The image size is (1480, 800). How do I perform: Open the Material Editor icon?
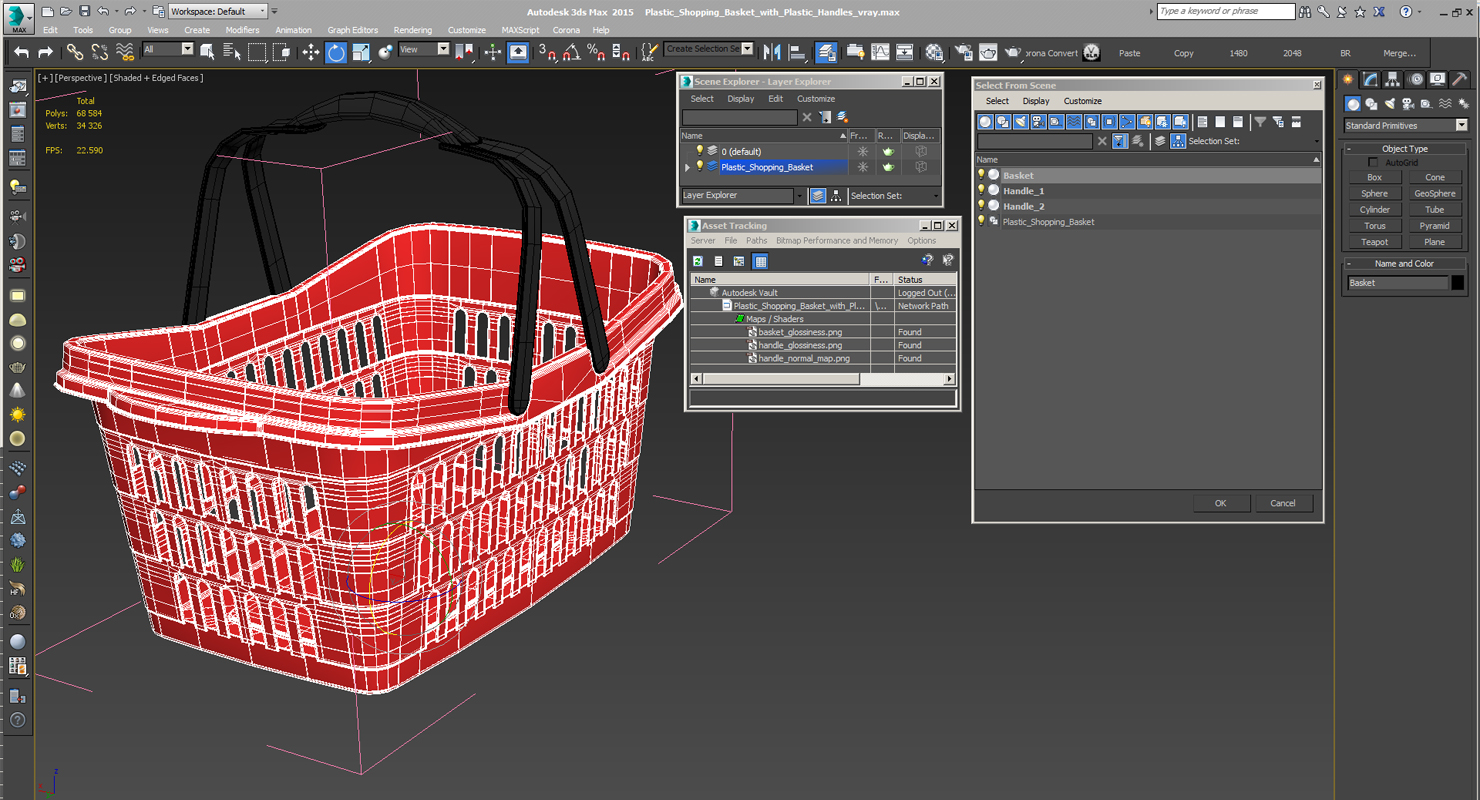tap(934, 53)
